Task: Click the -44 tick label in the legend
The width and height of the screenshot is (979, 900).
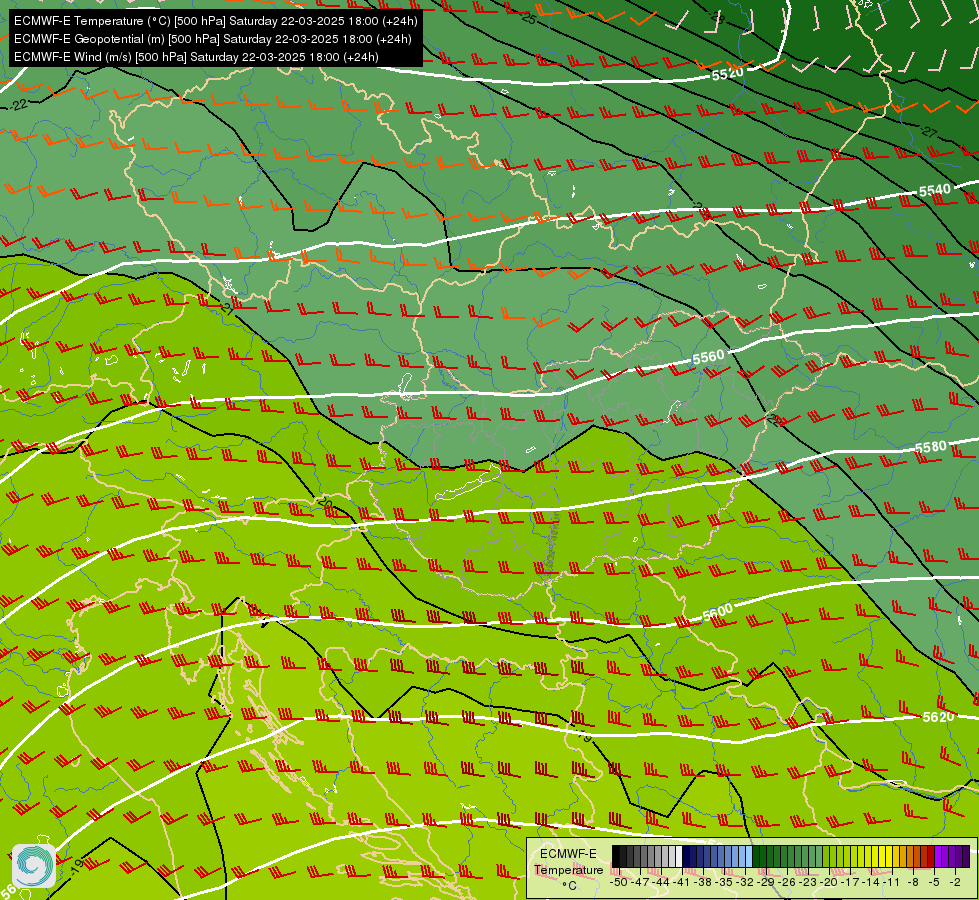Action: [x=661, y=882]
